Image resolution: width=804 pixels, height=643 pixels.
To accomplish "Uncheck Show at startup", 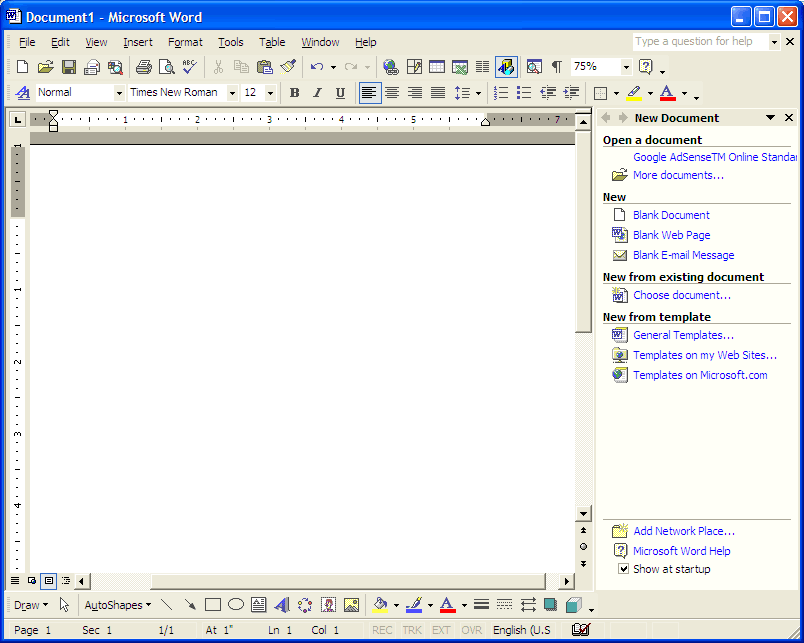I will point(625,568).
